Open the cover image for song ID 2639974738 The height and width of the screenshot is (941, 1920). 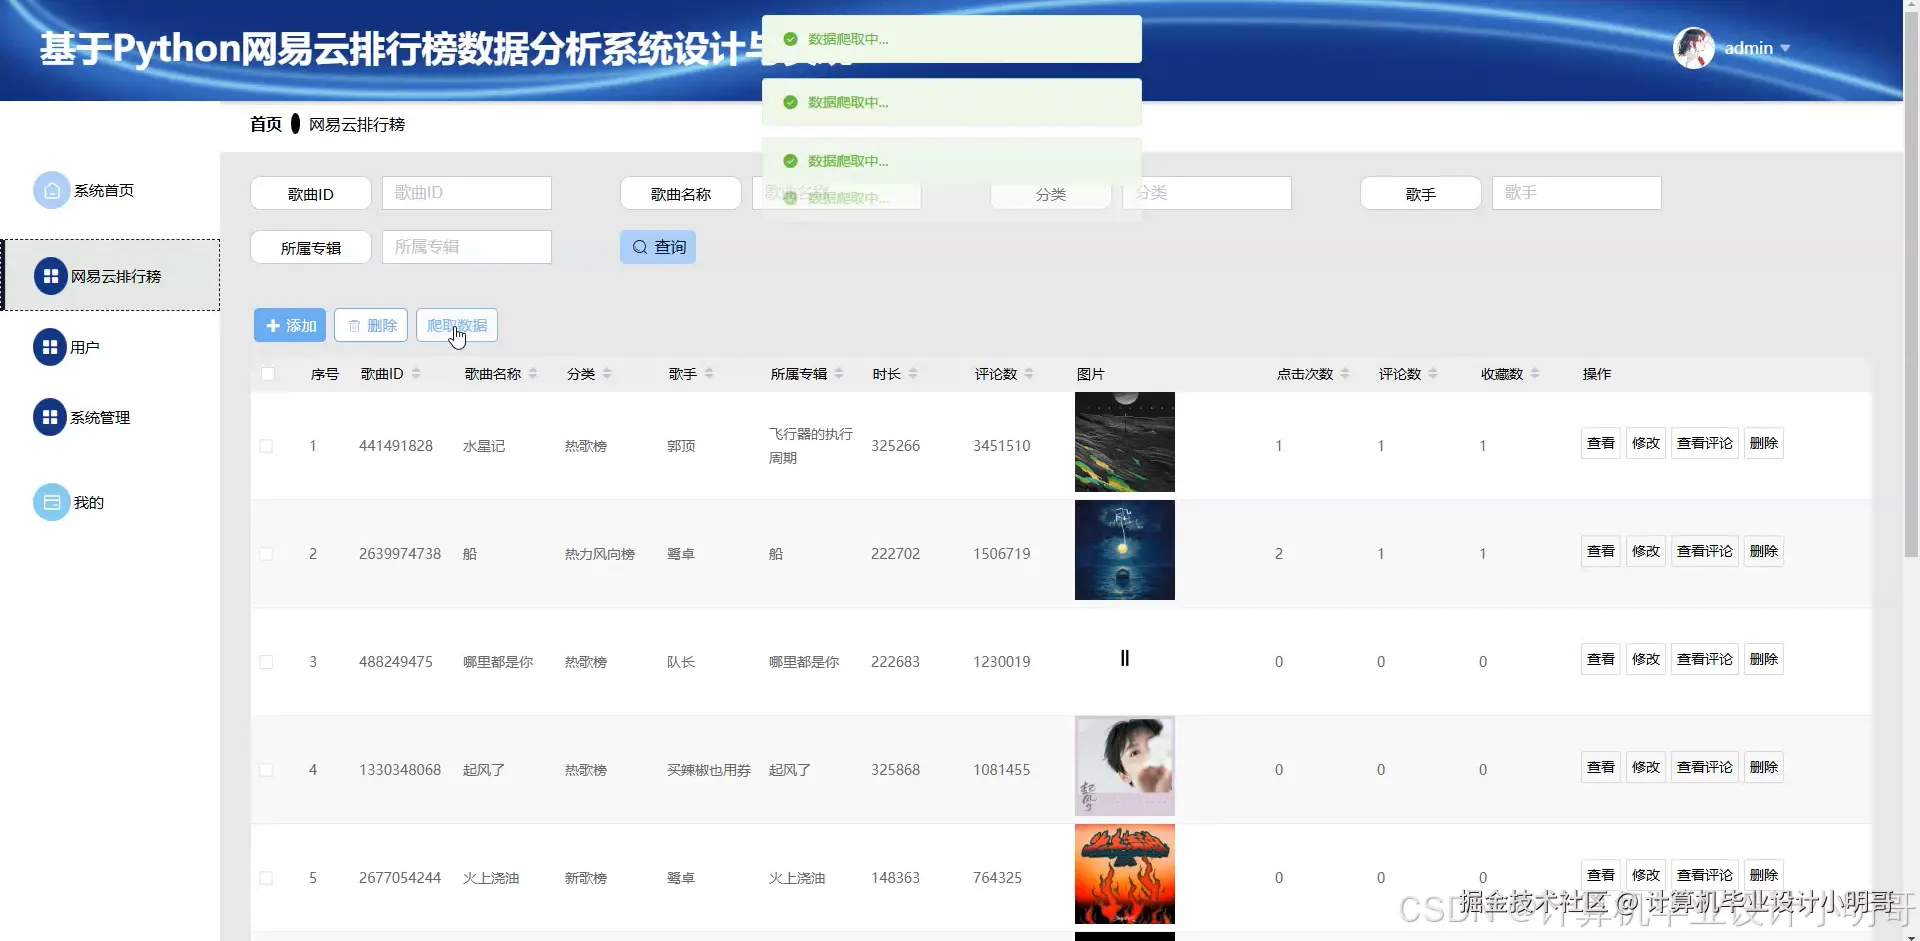tap(1125, 550)
